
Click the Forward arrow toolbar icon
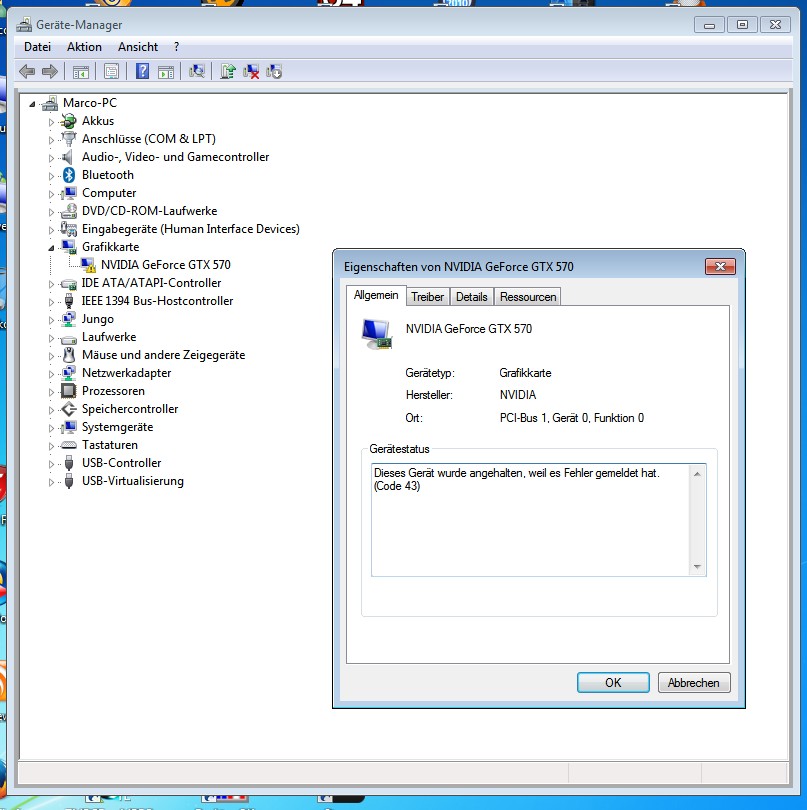[x=50, y=71]
